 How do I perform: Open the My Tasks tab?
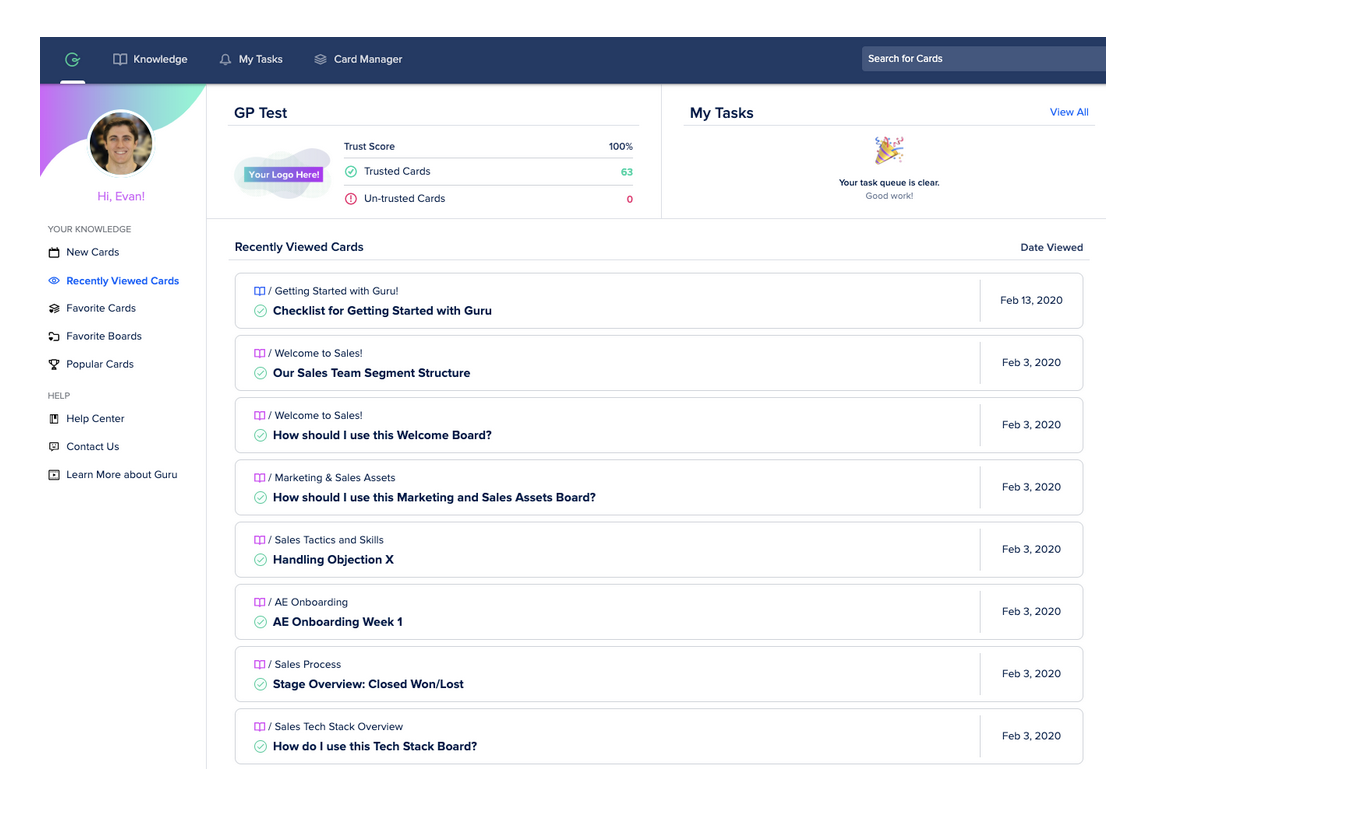coord(251,60)
